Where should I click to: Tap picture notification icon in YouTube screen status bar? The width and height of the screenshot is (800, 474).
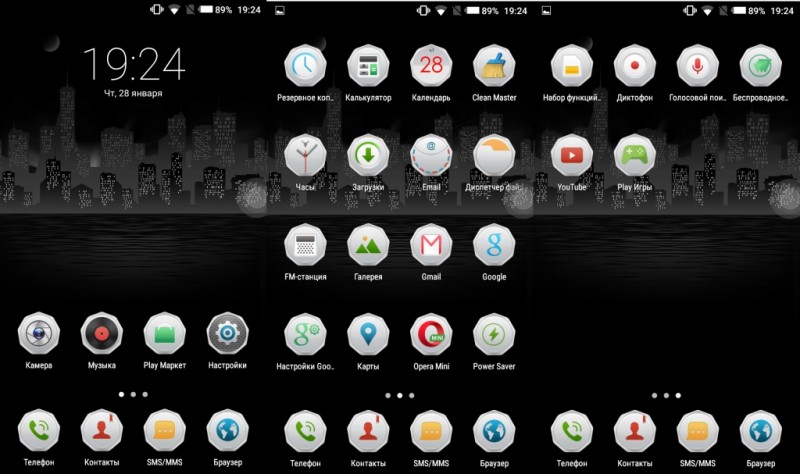click(546, 10)
